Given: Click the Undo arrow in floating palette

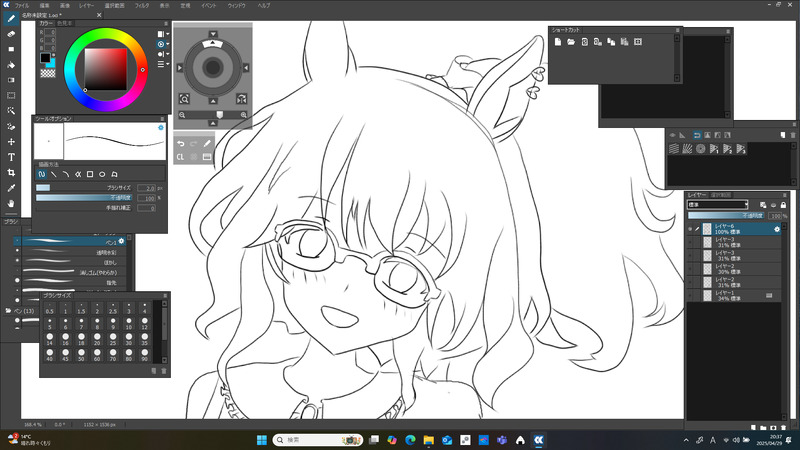Looking at the screenshot, I should (x=181, y=144).
